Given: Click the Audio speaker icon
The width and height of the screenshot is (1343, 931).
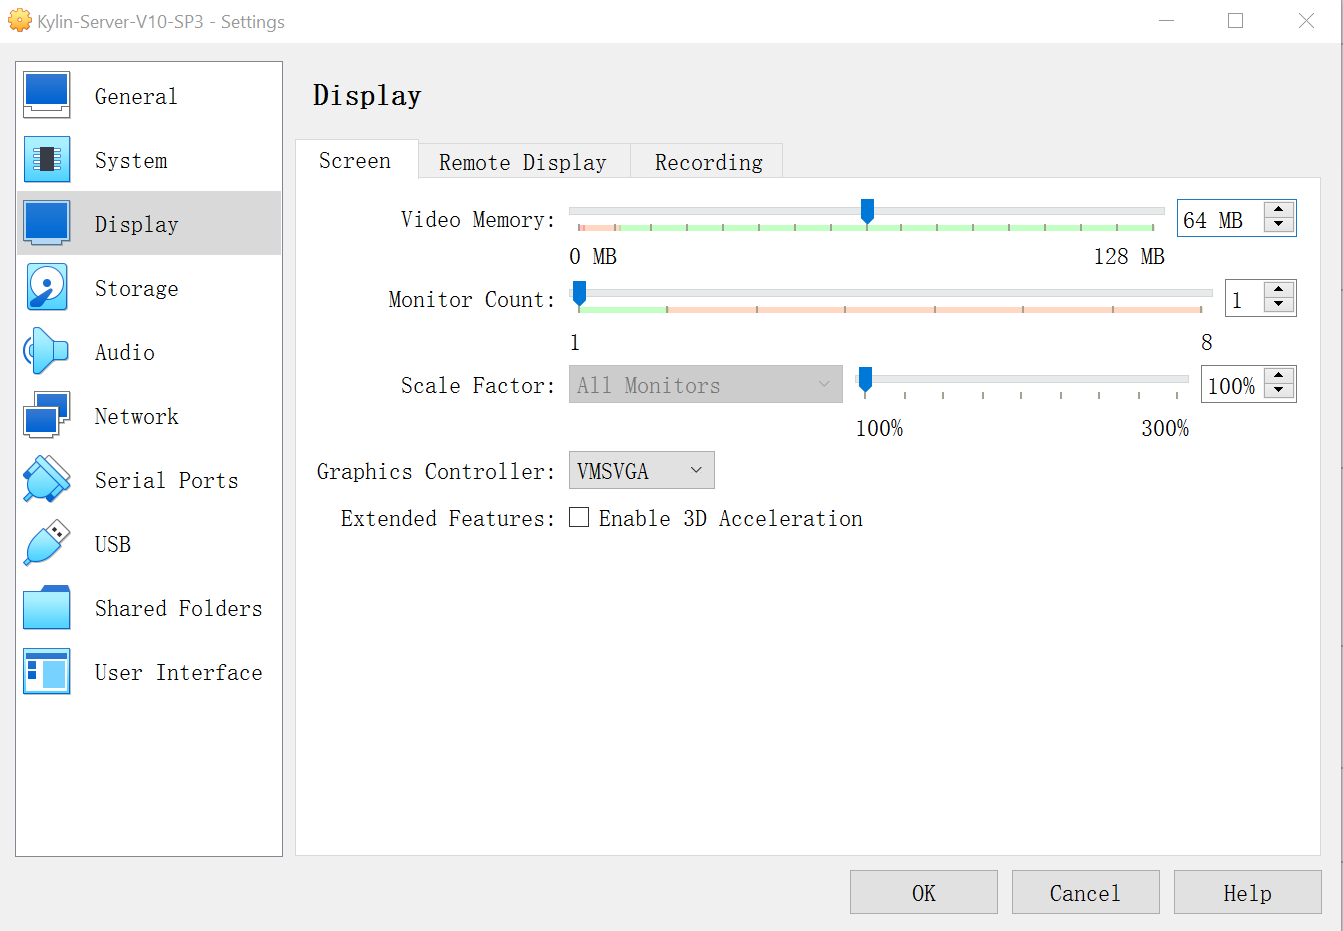Looking at the screenshot, I should 47,351.
